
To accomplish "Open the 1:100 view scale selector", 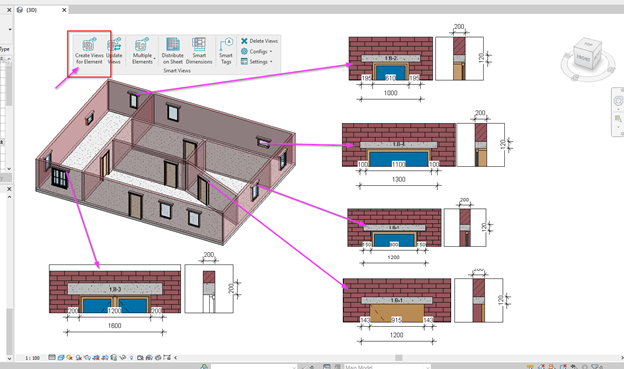I will [x=33, y=358].
